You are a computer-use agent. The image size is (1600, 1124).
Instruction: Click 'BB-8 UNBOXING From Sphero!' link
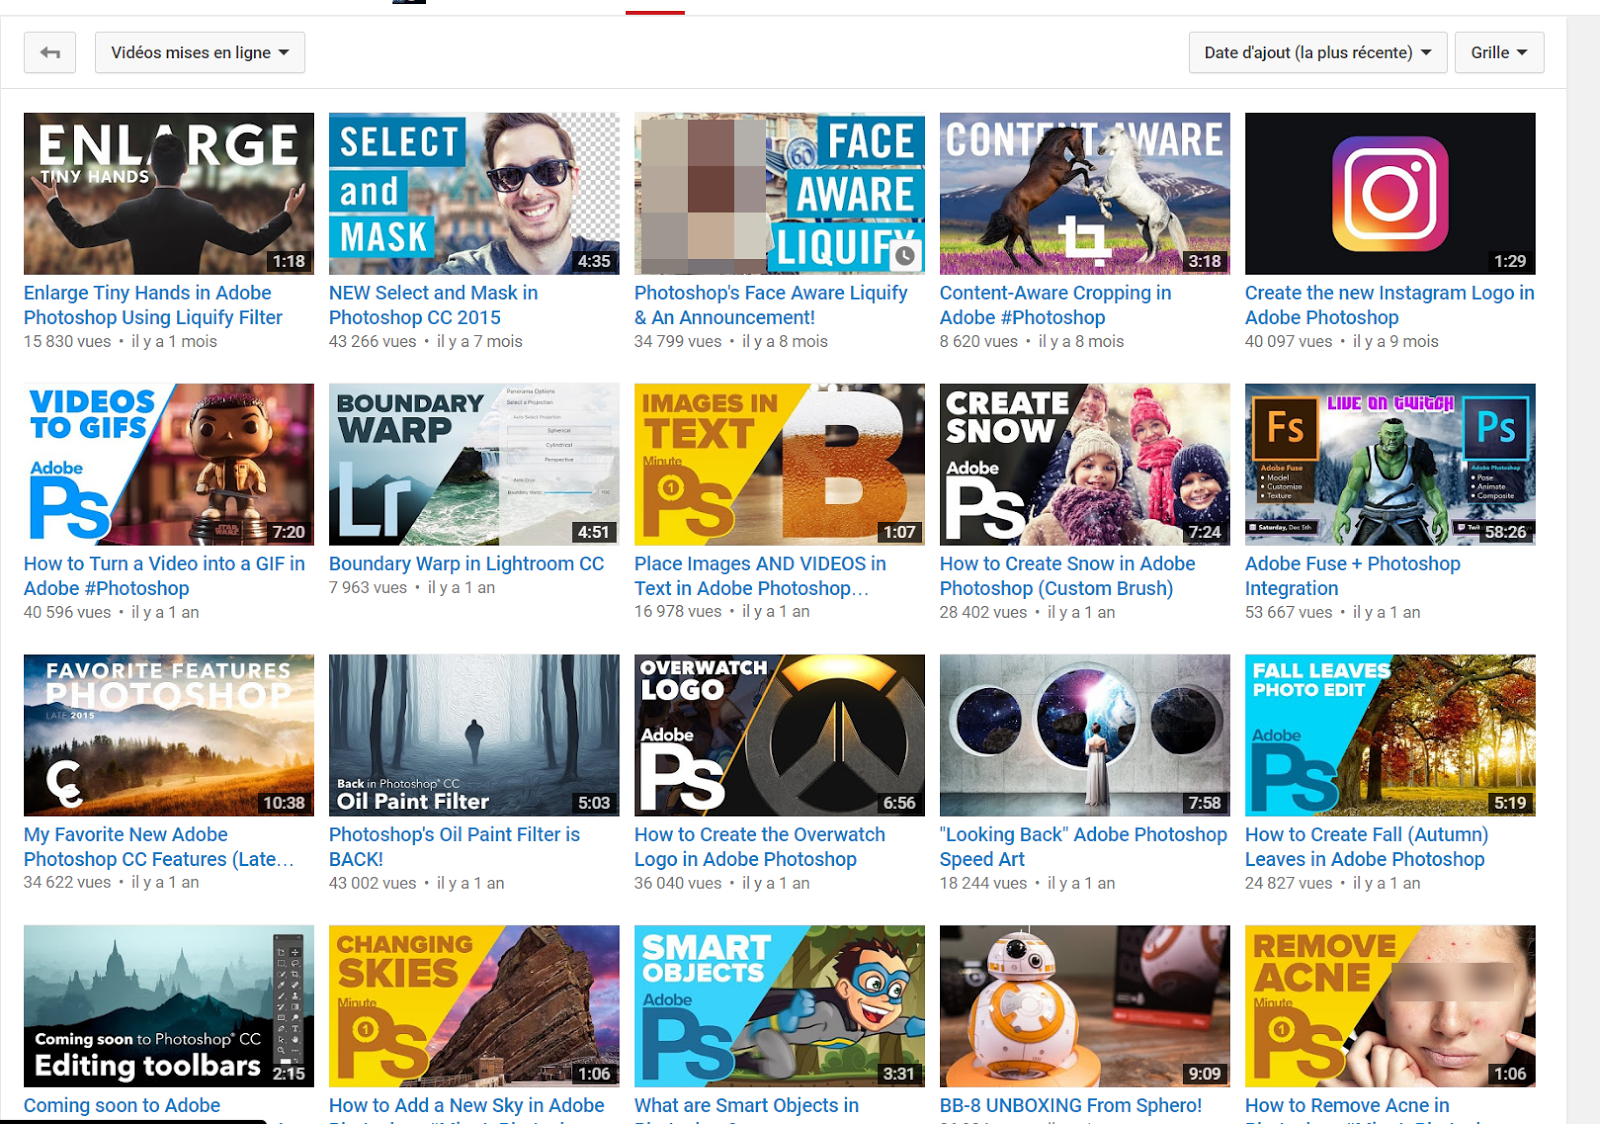[1070, 1105]
